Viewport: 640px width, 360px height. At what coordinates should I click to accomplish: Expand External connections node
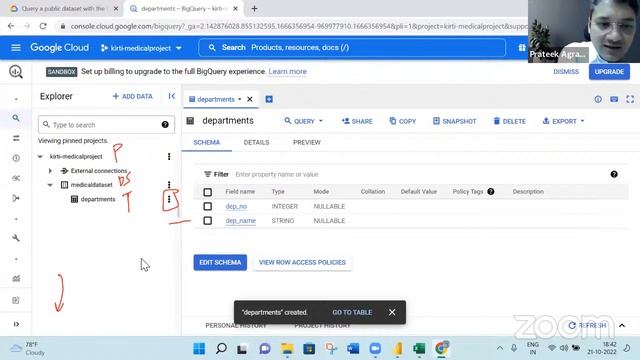pyautogui.click(x=50, y=171)
